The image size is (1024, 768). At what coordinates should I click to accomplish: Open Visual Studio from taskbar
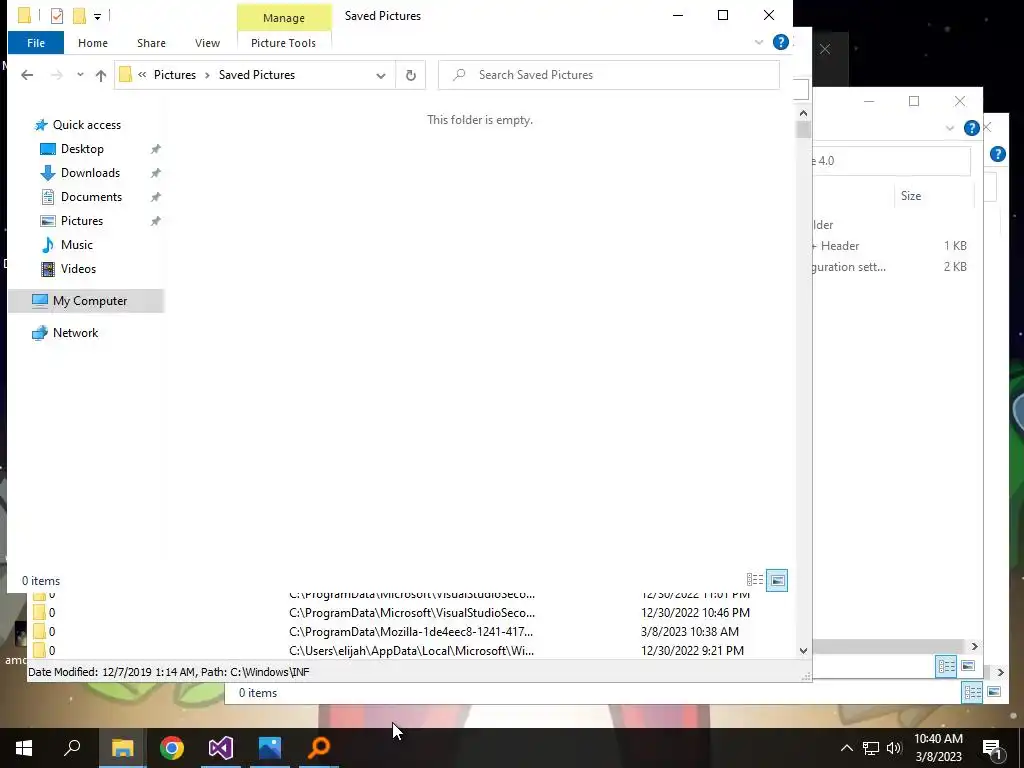(x=221, y=748)
